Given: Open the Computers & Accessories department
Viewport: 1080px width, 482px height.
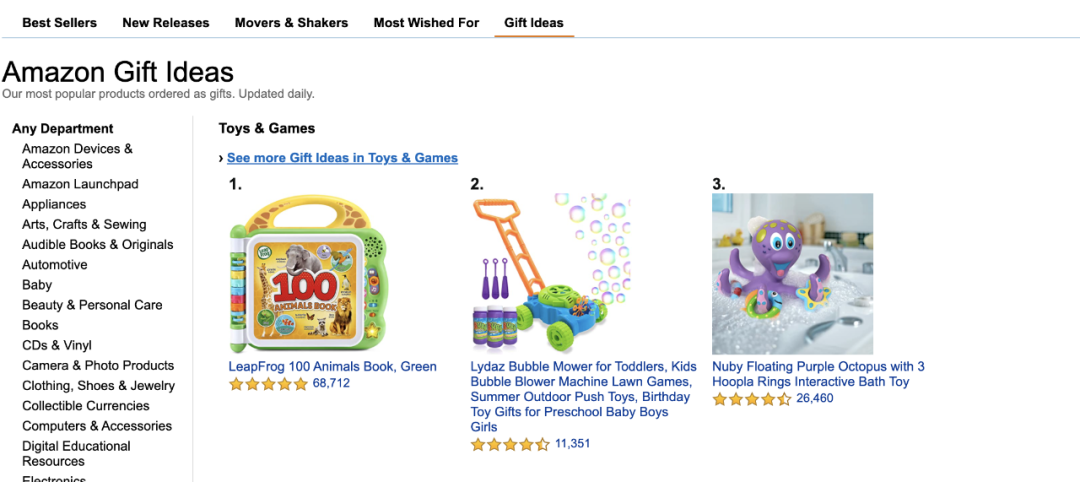Looking at the screenshot, I should point(97,426).
